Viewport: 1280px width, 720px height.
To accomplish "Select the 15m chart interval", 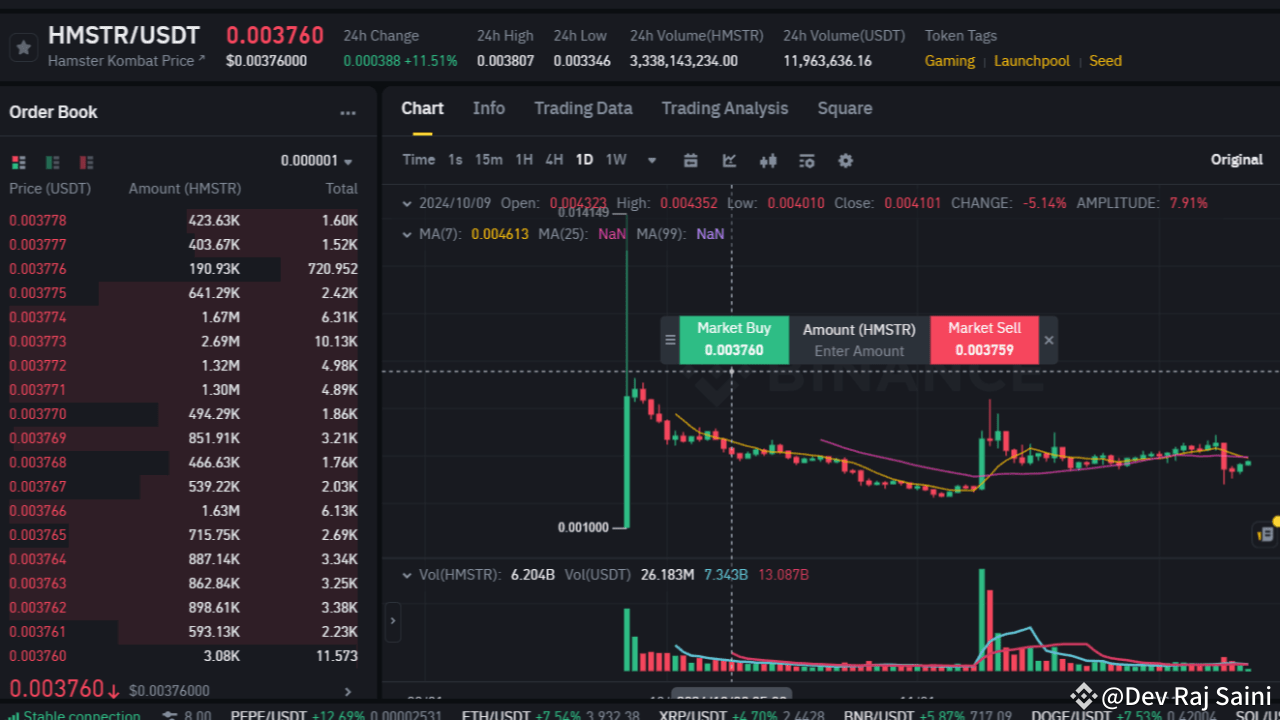I will point(489,160).
